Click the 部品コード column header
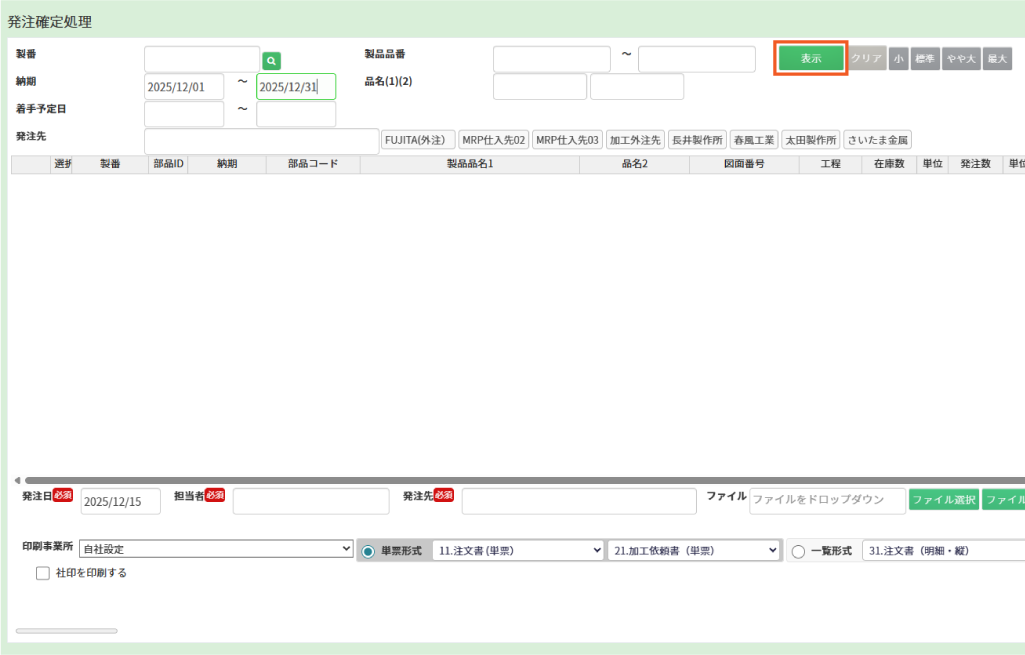1025x655 pixels. pyautogui.click(x=313, y=164)
